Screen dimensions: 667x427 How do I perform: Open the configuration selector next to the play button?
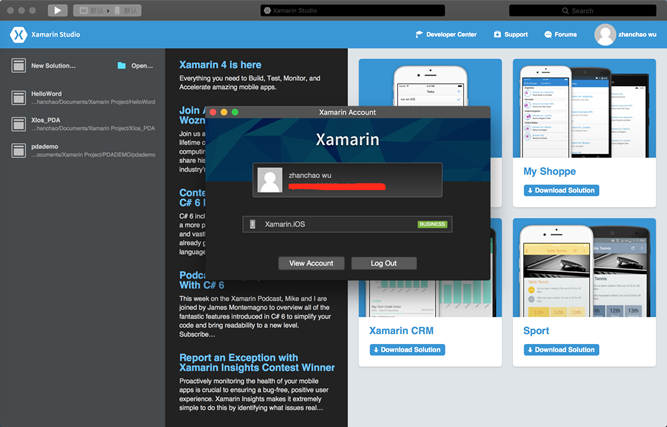[107, 10]
